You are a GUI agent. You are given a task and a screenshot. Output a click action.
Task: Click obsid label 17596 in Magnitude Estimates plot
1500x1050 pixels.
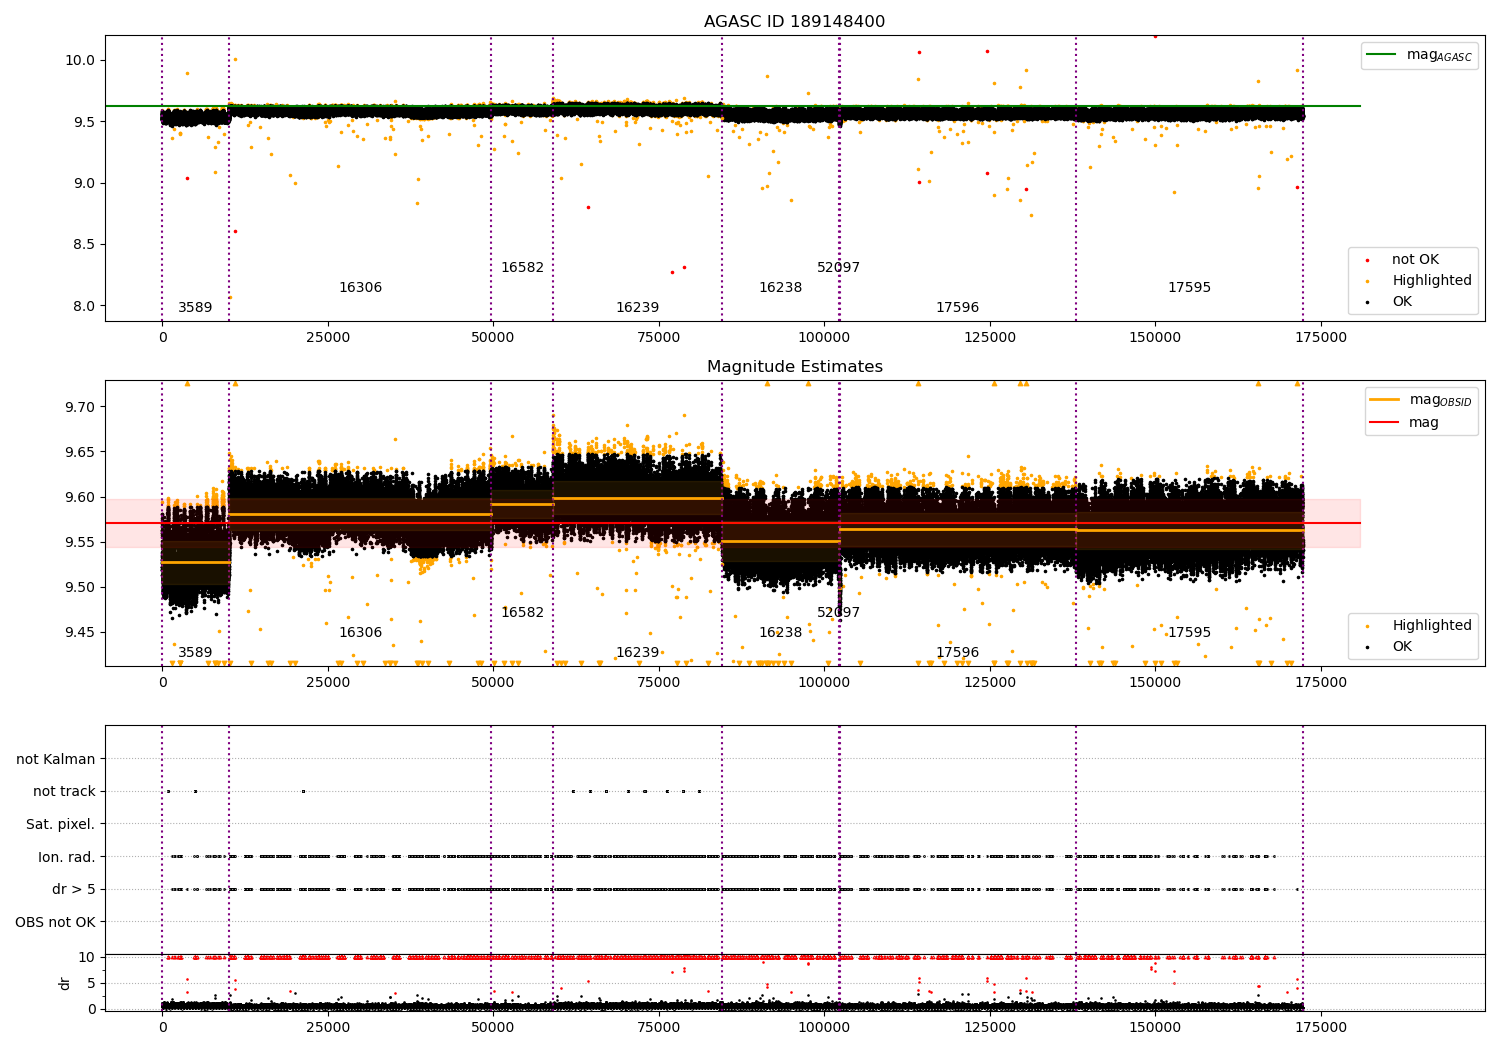957,653
